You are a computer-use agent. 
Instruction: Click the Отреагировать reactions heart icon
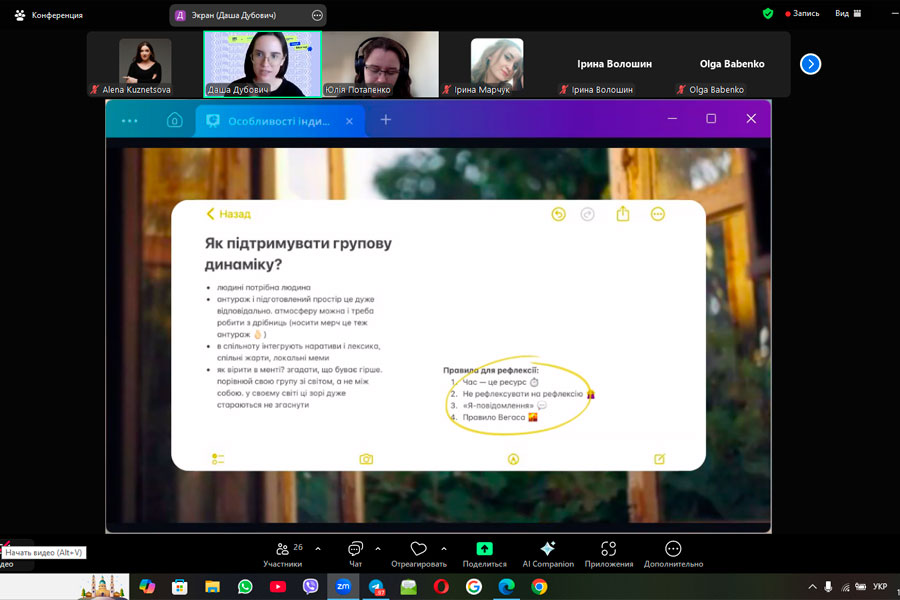click(419, 553)
